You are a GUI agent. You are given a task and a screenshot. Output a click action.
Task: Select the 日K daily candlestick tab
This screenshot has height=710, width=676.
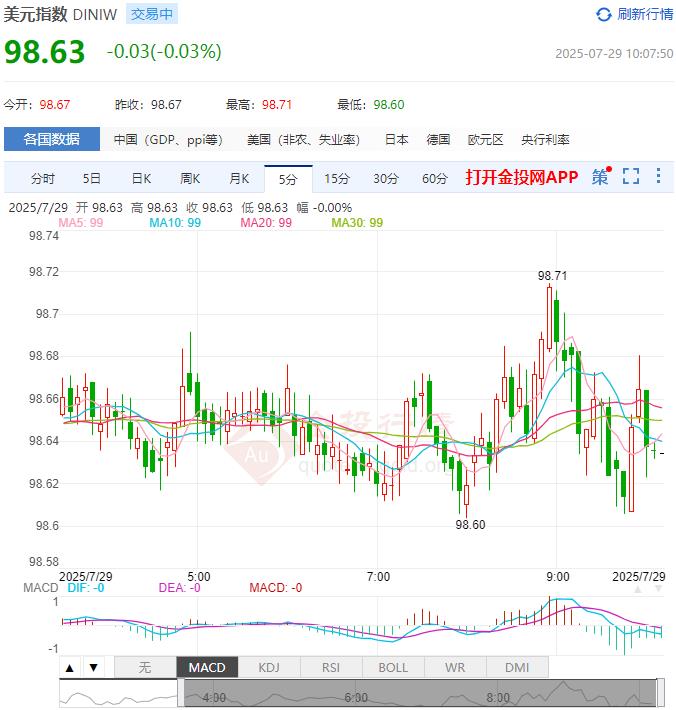141,179
